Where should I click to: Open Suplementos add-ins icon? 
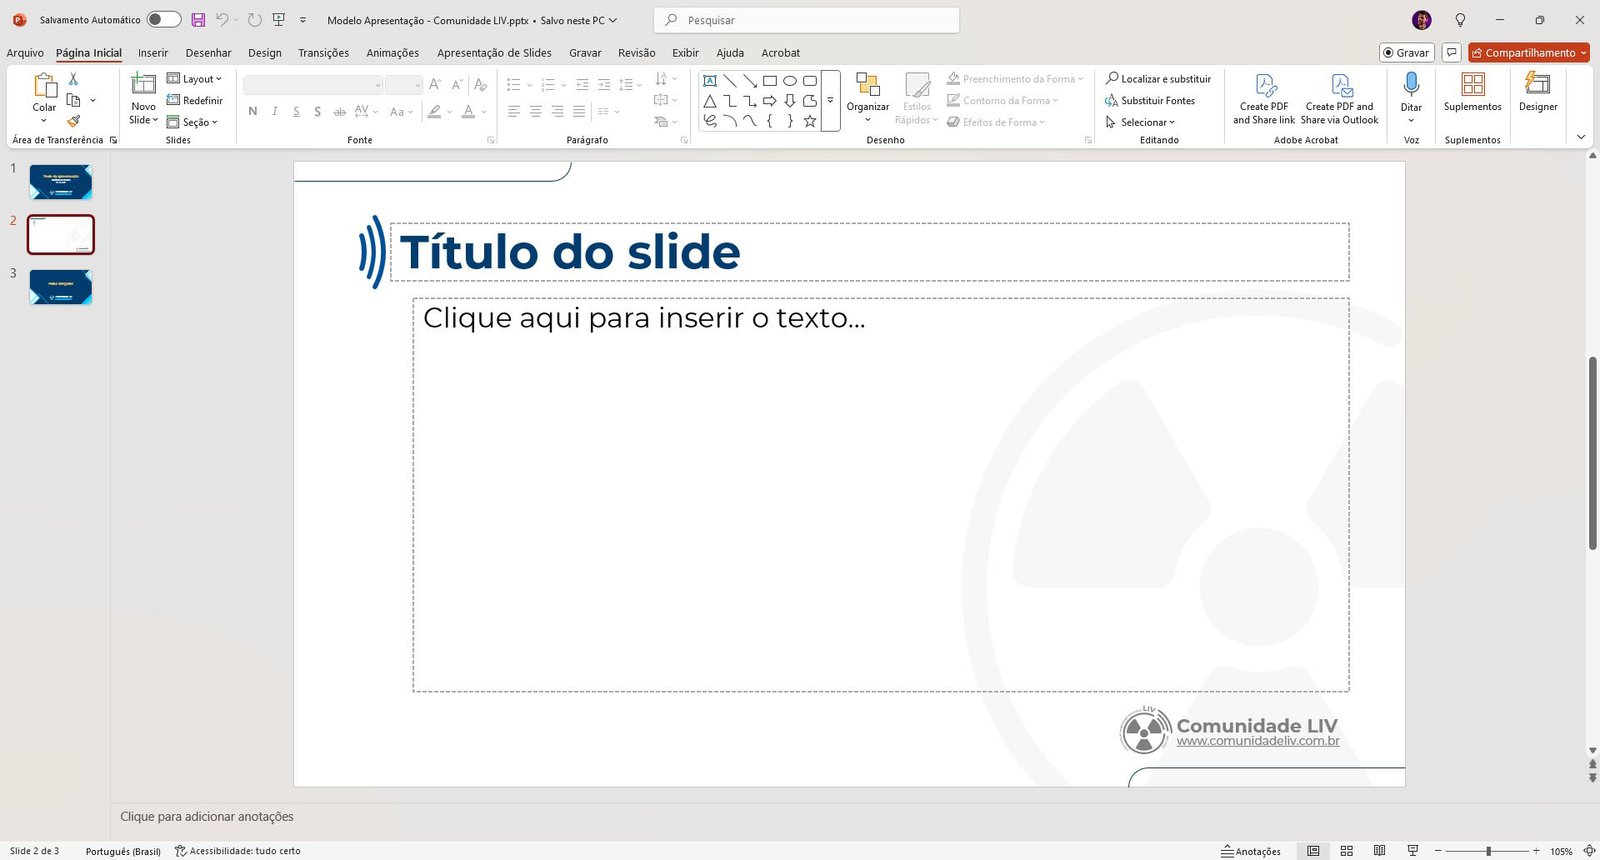[1473, 84]
